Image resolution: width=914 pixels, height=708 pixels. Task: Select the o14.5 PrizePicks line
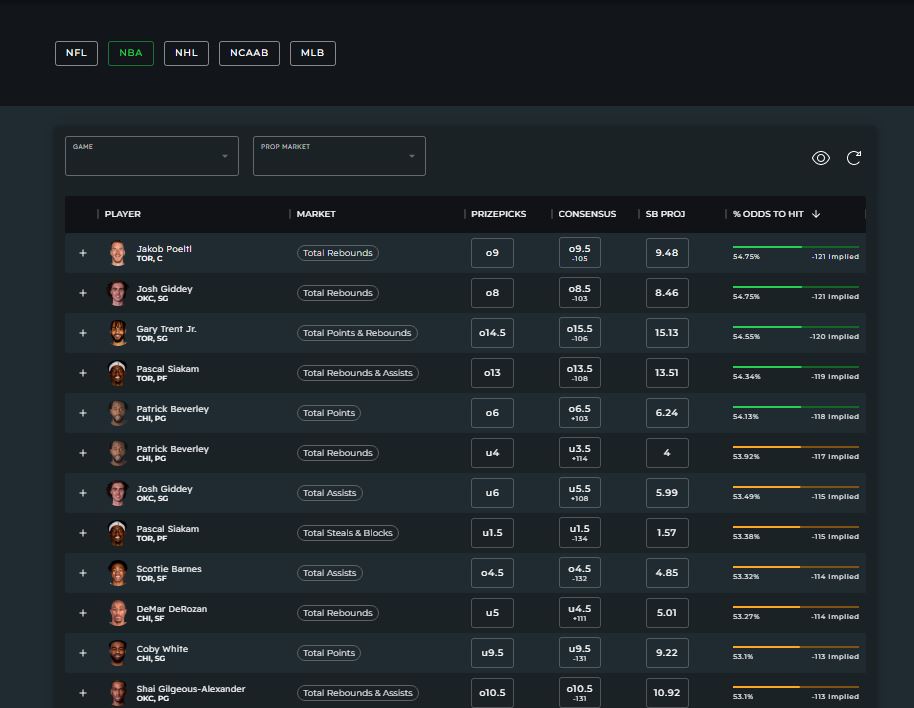tap(492, 333)
